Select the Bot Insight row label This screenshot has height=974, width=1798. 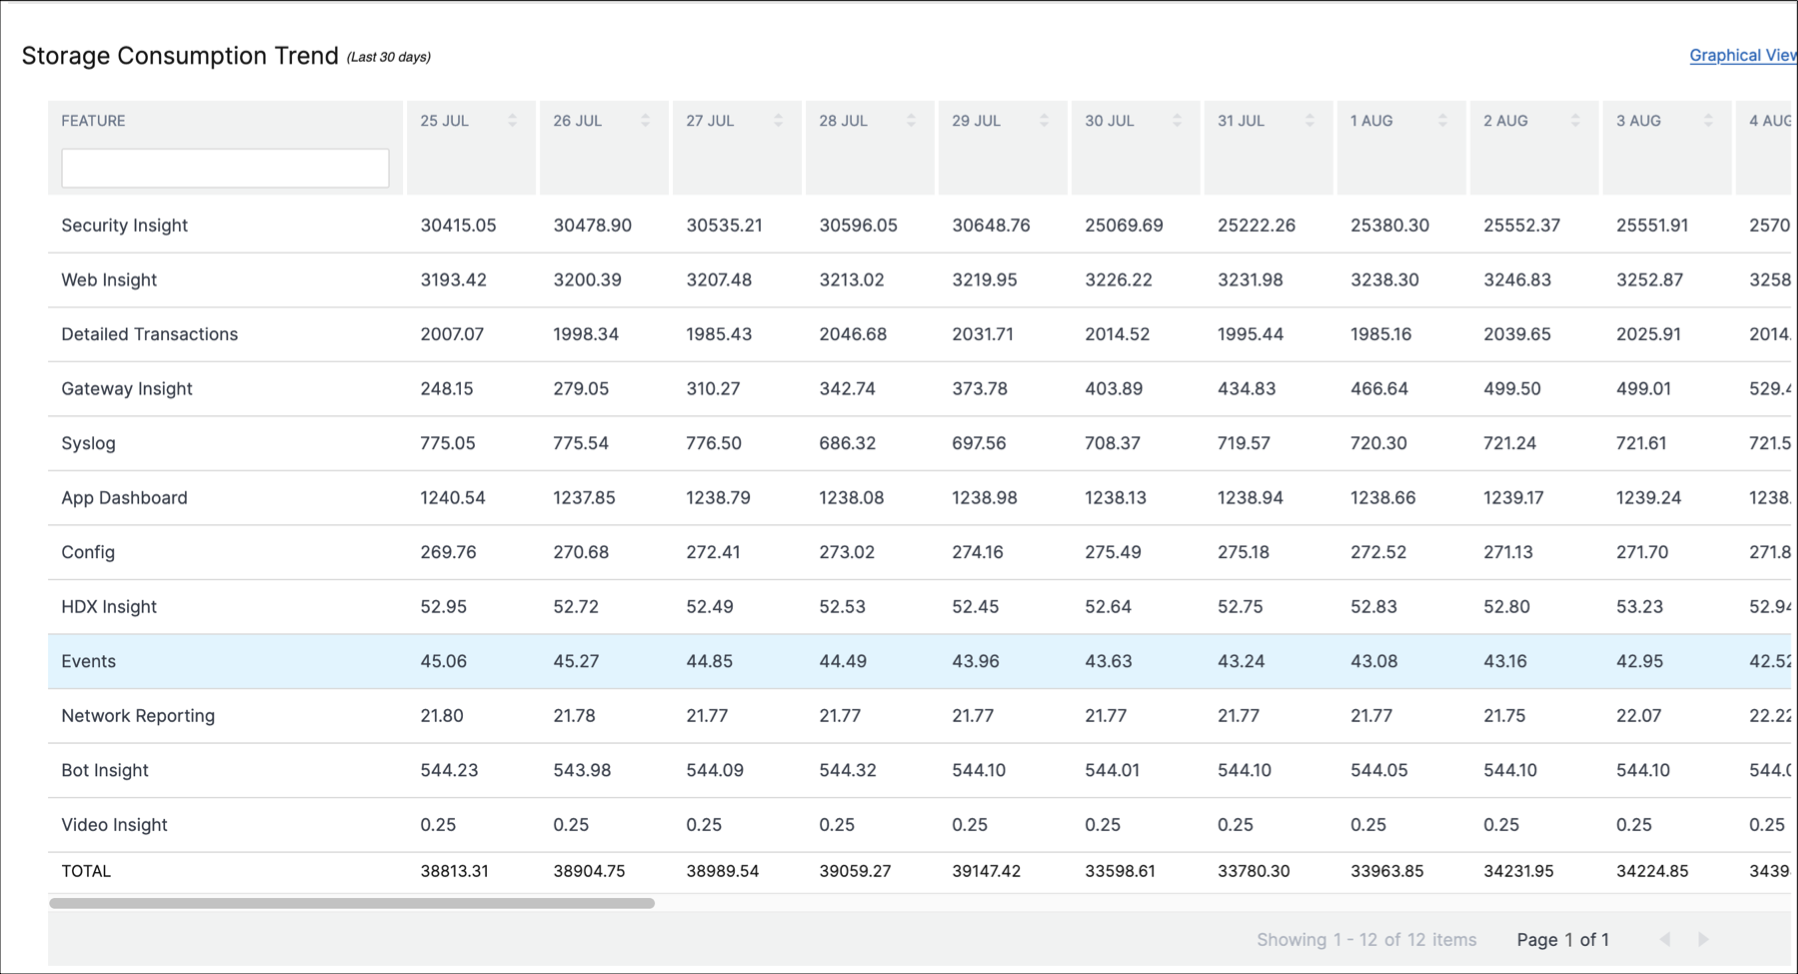[x=105, y=770]
